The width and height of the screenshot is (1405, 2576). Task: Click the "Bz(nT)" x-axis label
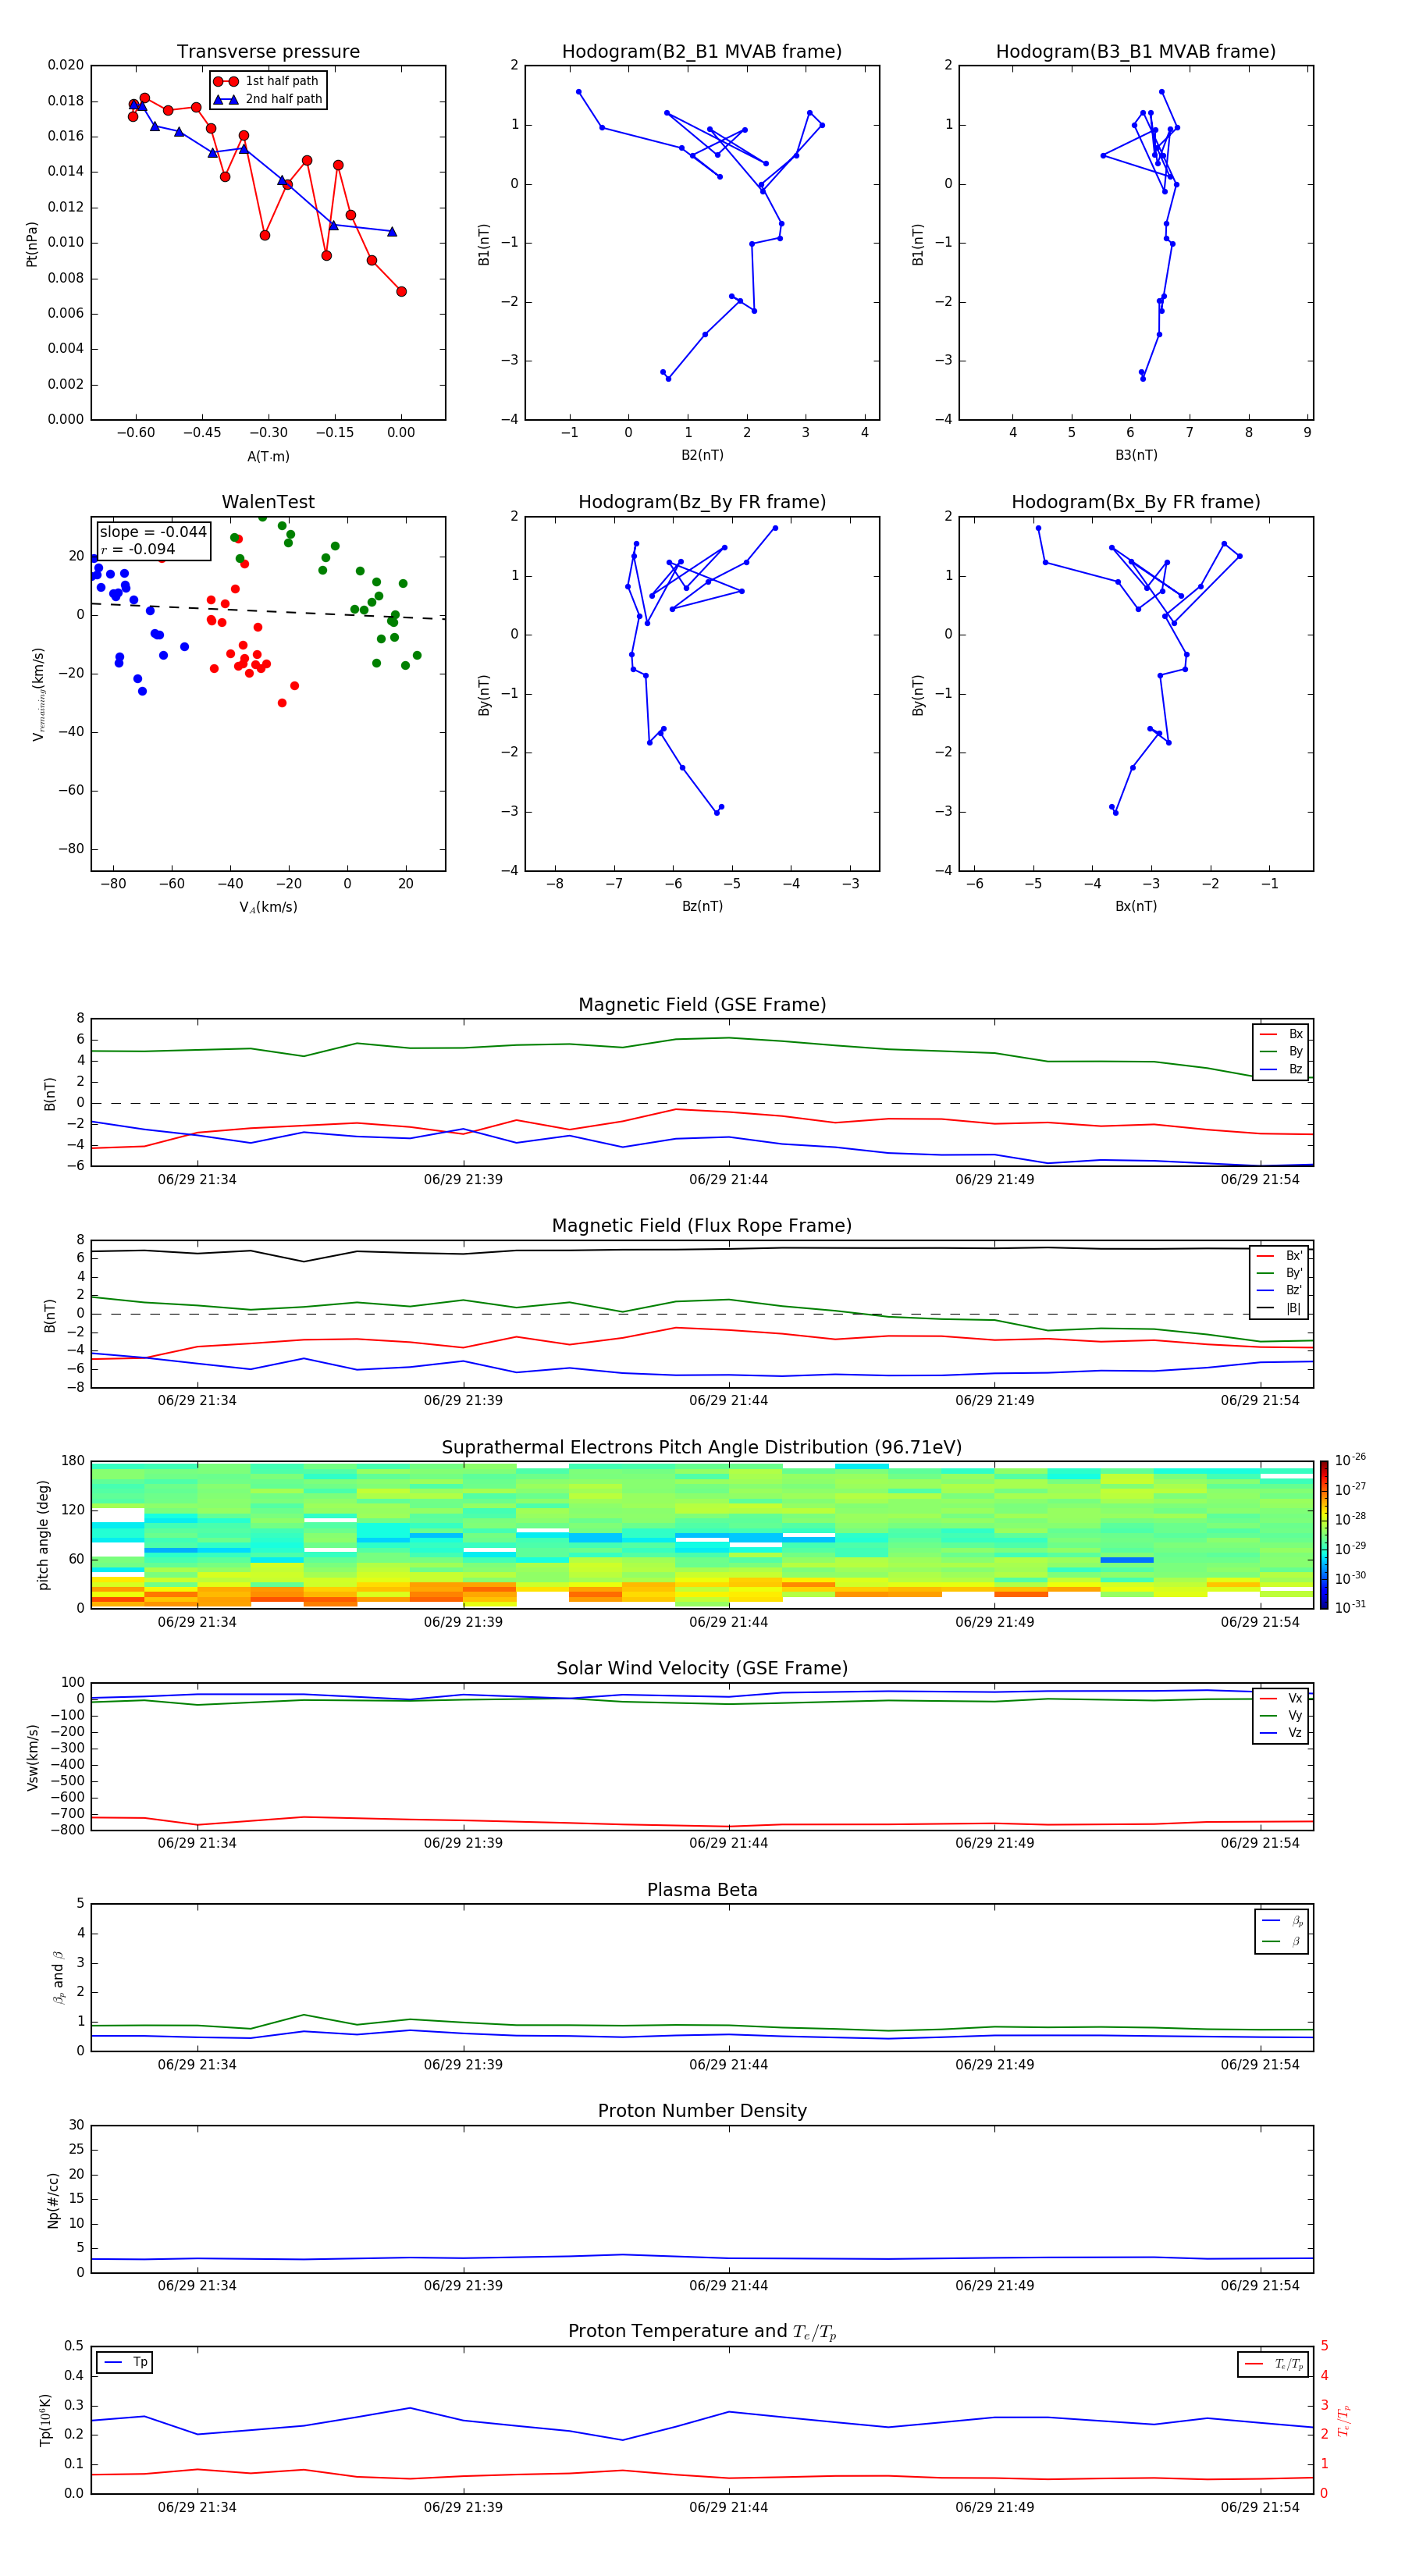(702, 906)
